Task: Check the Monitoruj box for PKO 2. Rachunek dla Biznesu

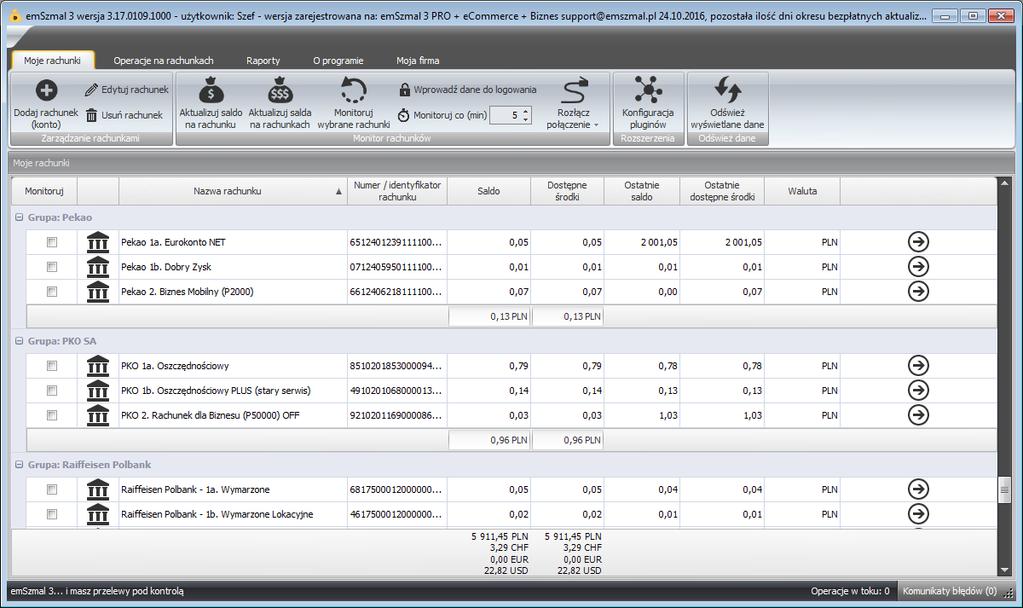Action: click(x=52, y=415)
